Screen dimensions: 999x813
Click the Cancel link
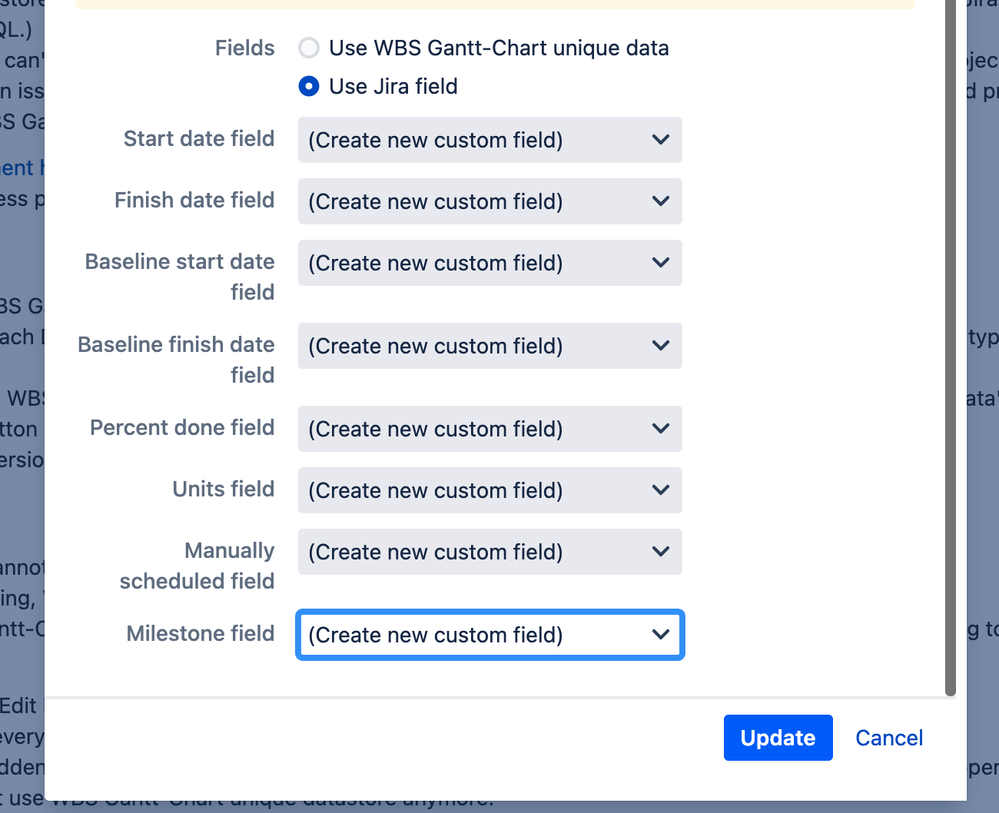pos(888,737)
